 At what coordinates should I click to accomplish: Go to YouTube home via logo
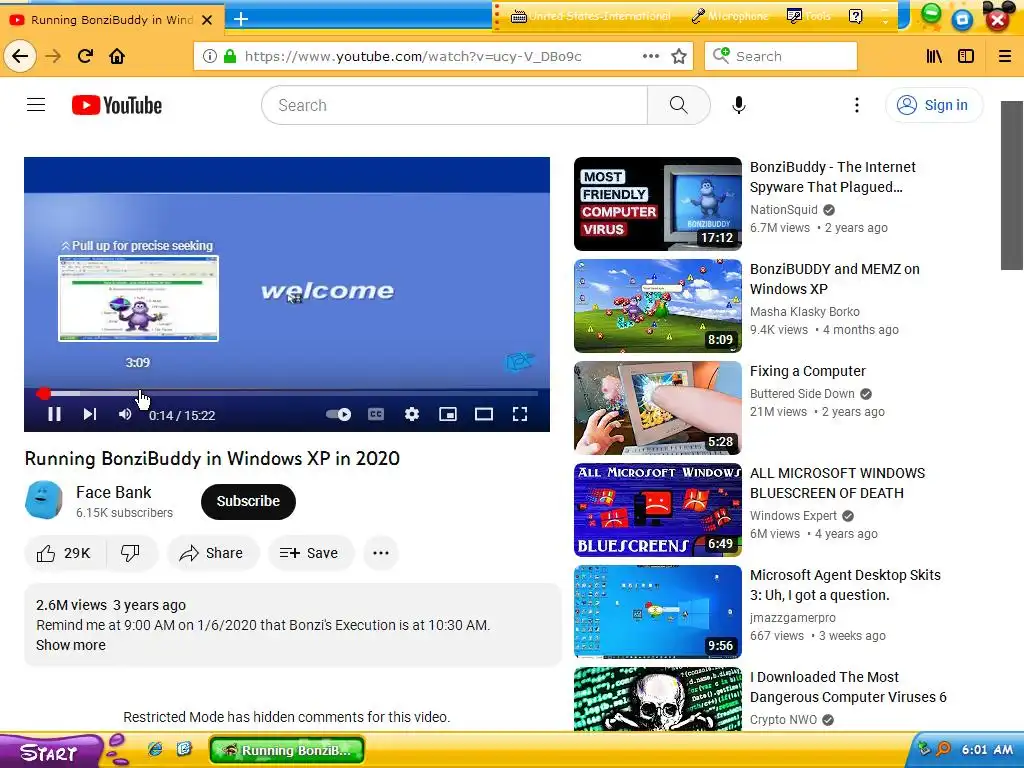pyautogui.click(x=117, y=104)
